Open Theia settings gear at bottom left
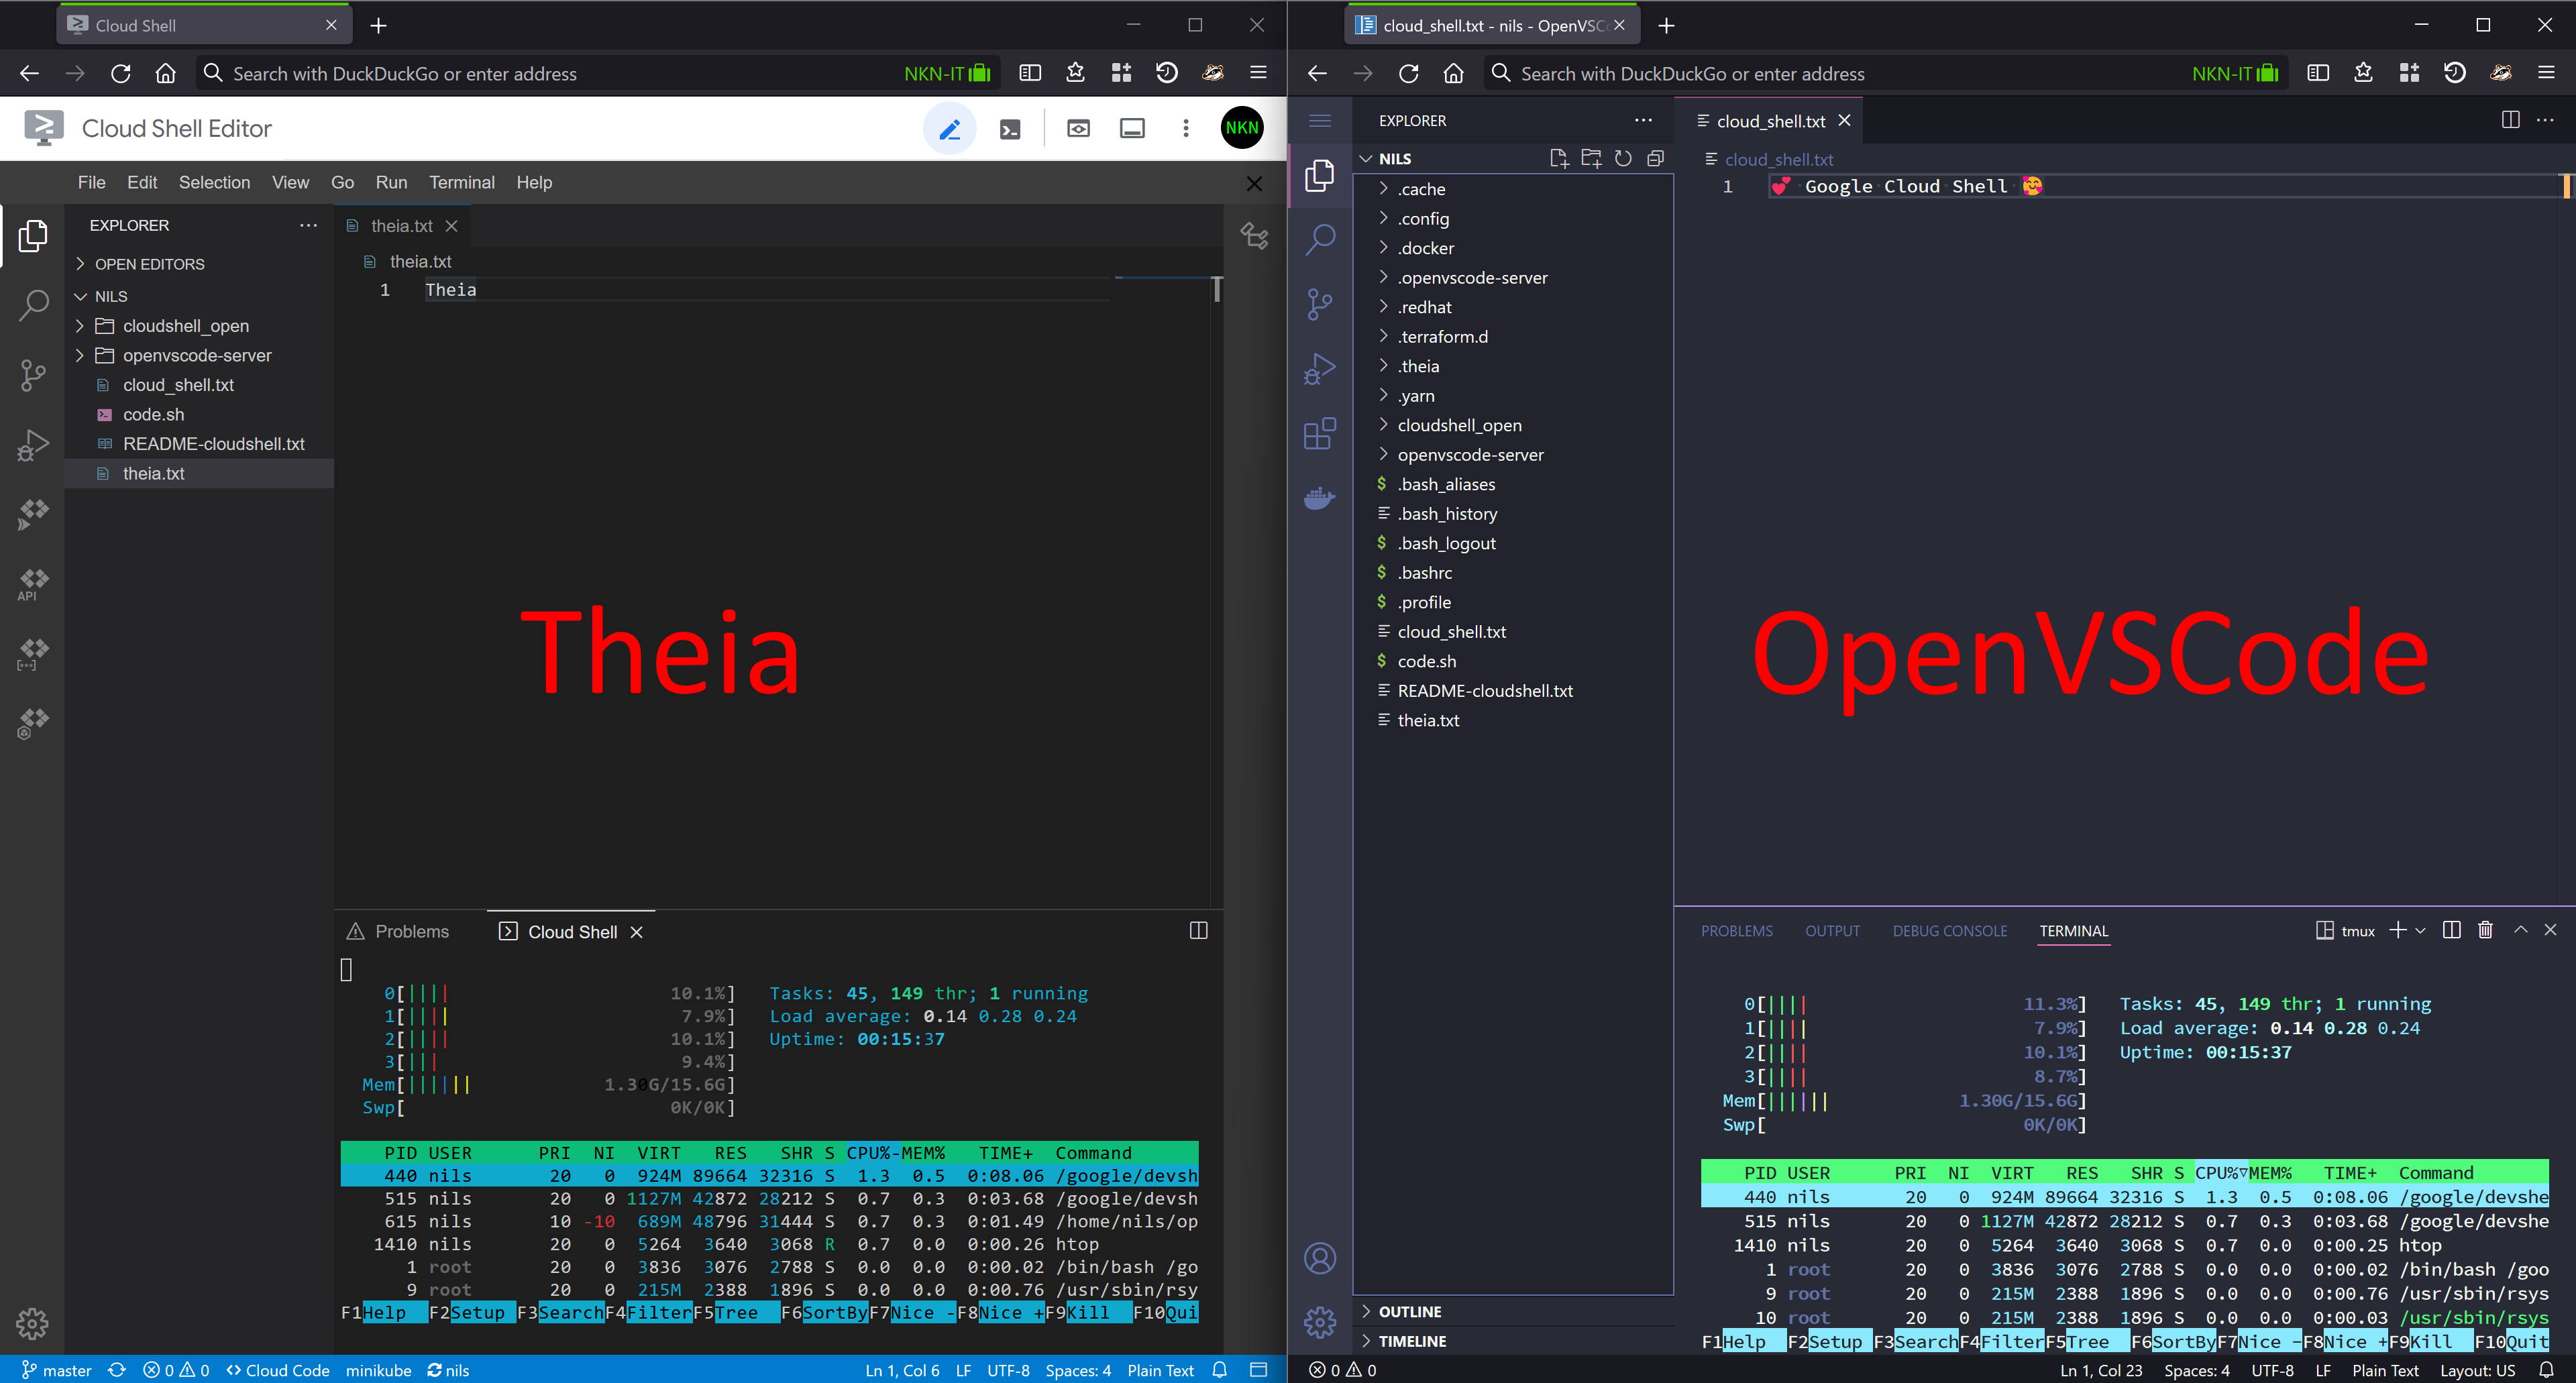 (32, 1323)
